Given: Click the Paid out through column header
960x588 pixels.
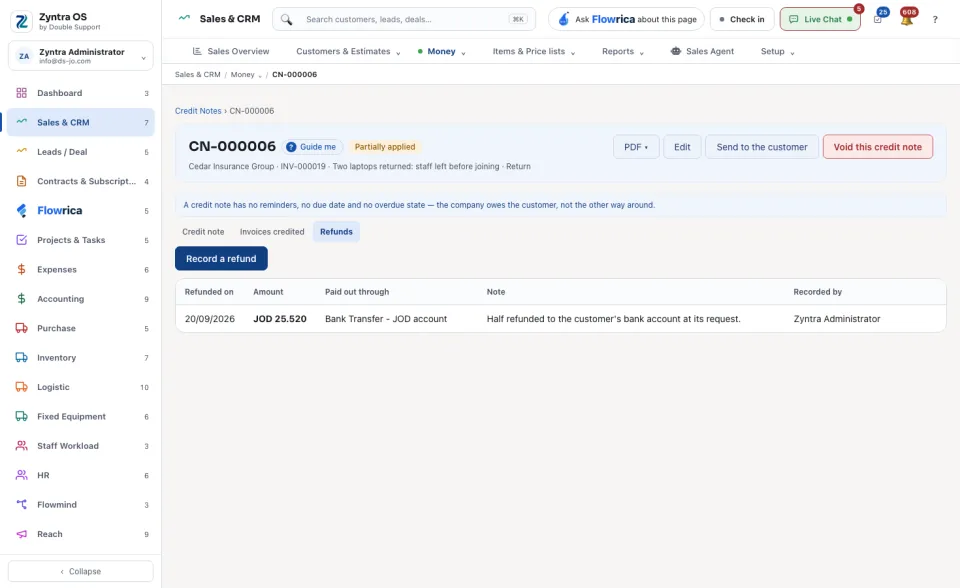Looking at the screenshot, I should pyautogui.click(x=357, y=292).
